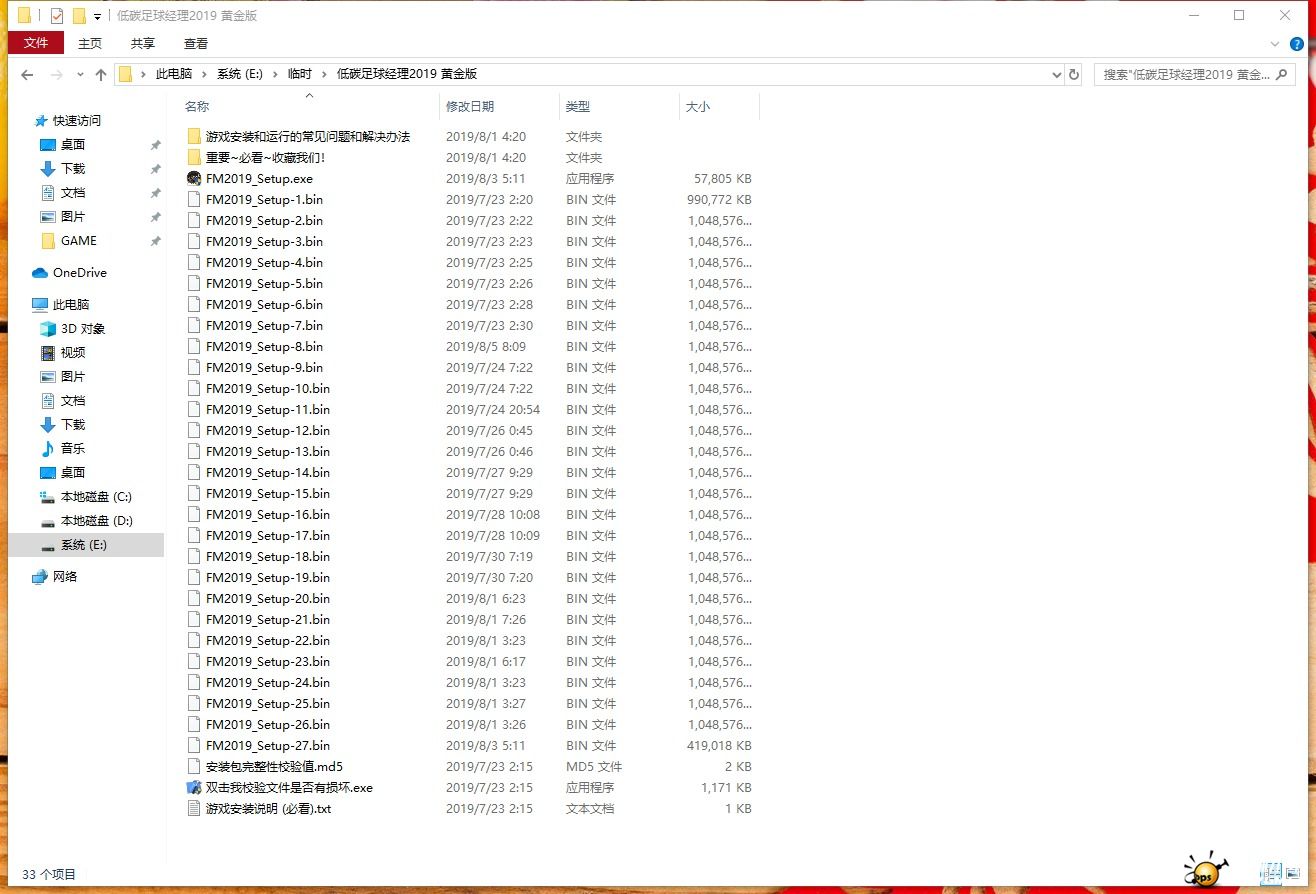Select 快速访问 in navigation pane
Viewport: 1316px width, 894px height.
(x=77, y=120)
